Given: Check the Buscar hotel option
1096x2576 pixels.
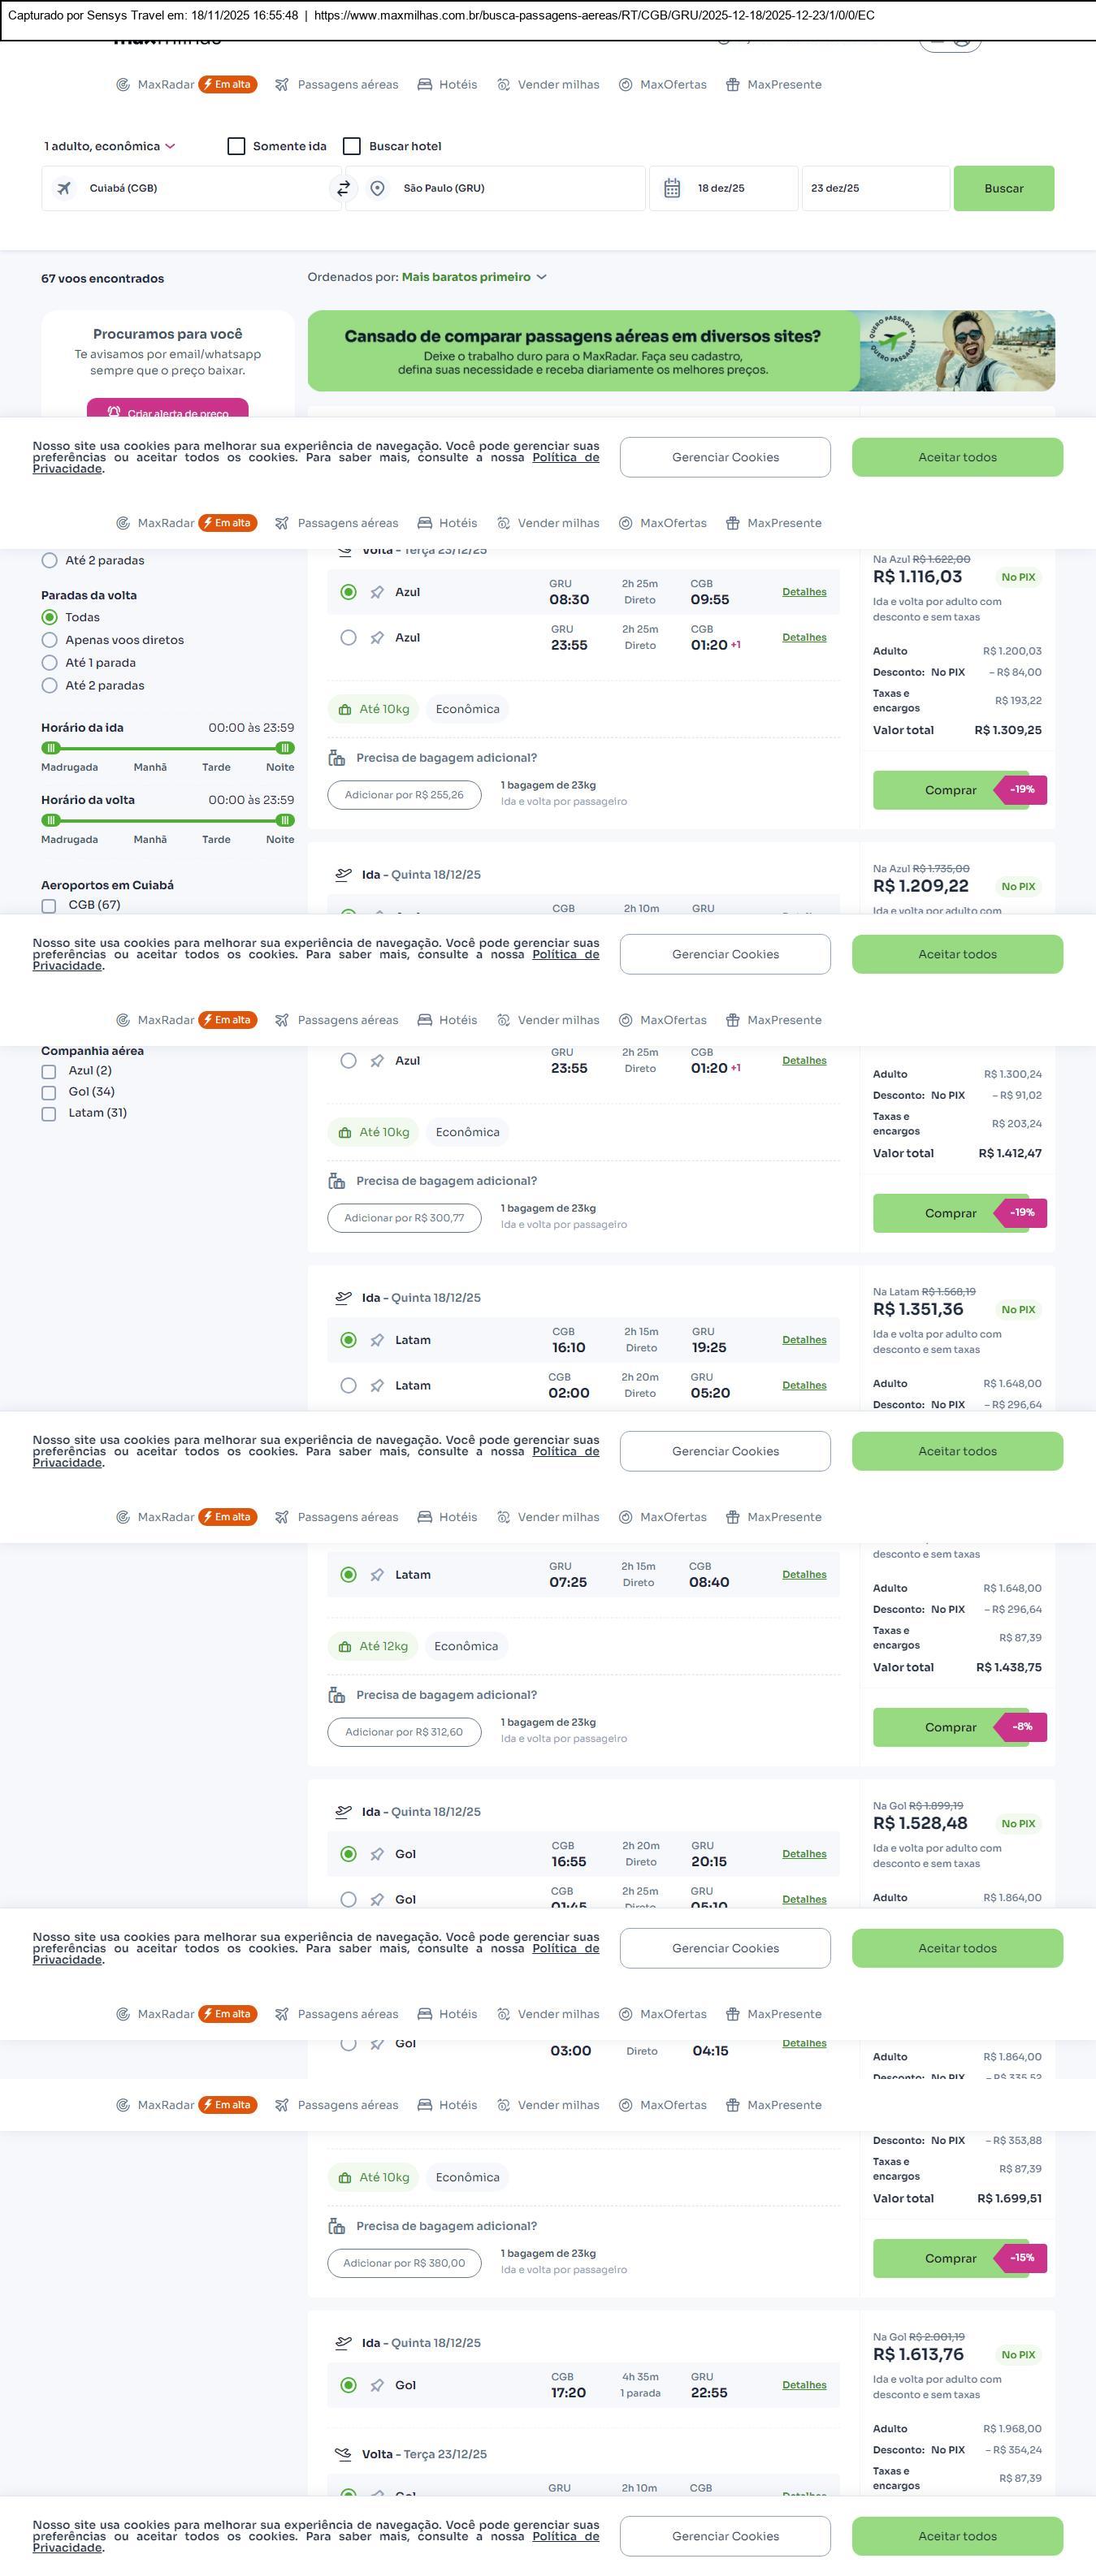Looking at the screenshot, I should pos(352,146).
